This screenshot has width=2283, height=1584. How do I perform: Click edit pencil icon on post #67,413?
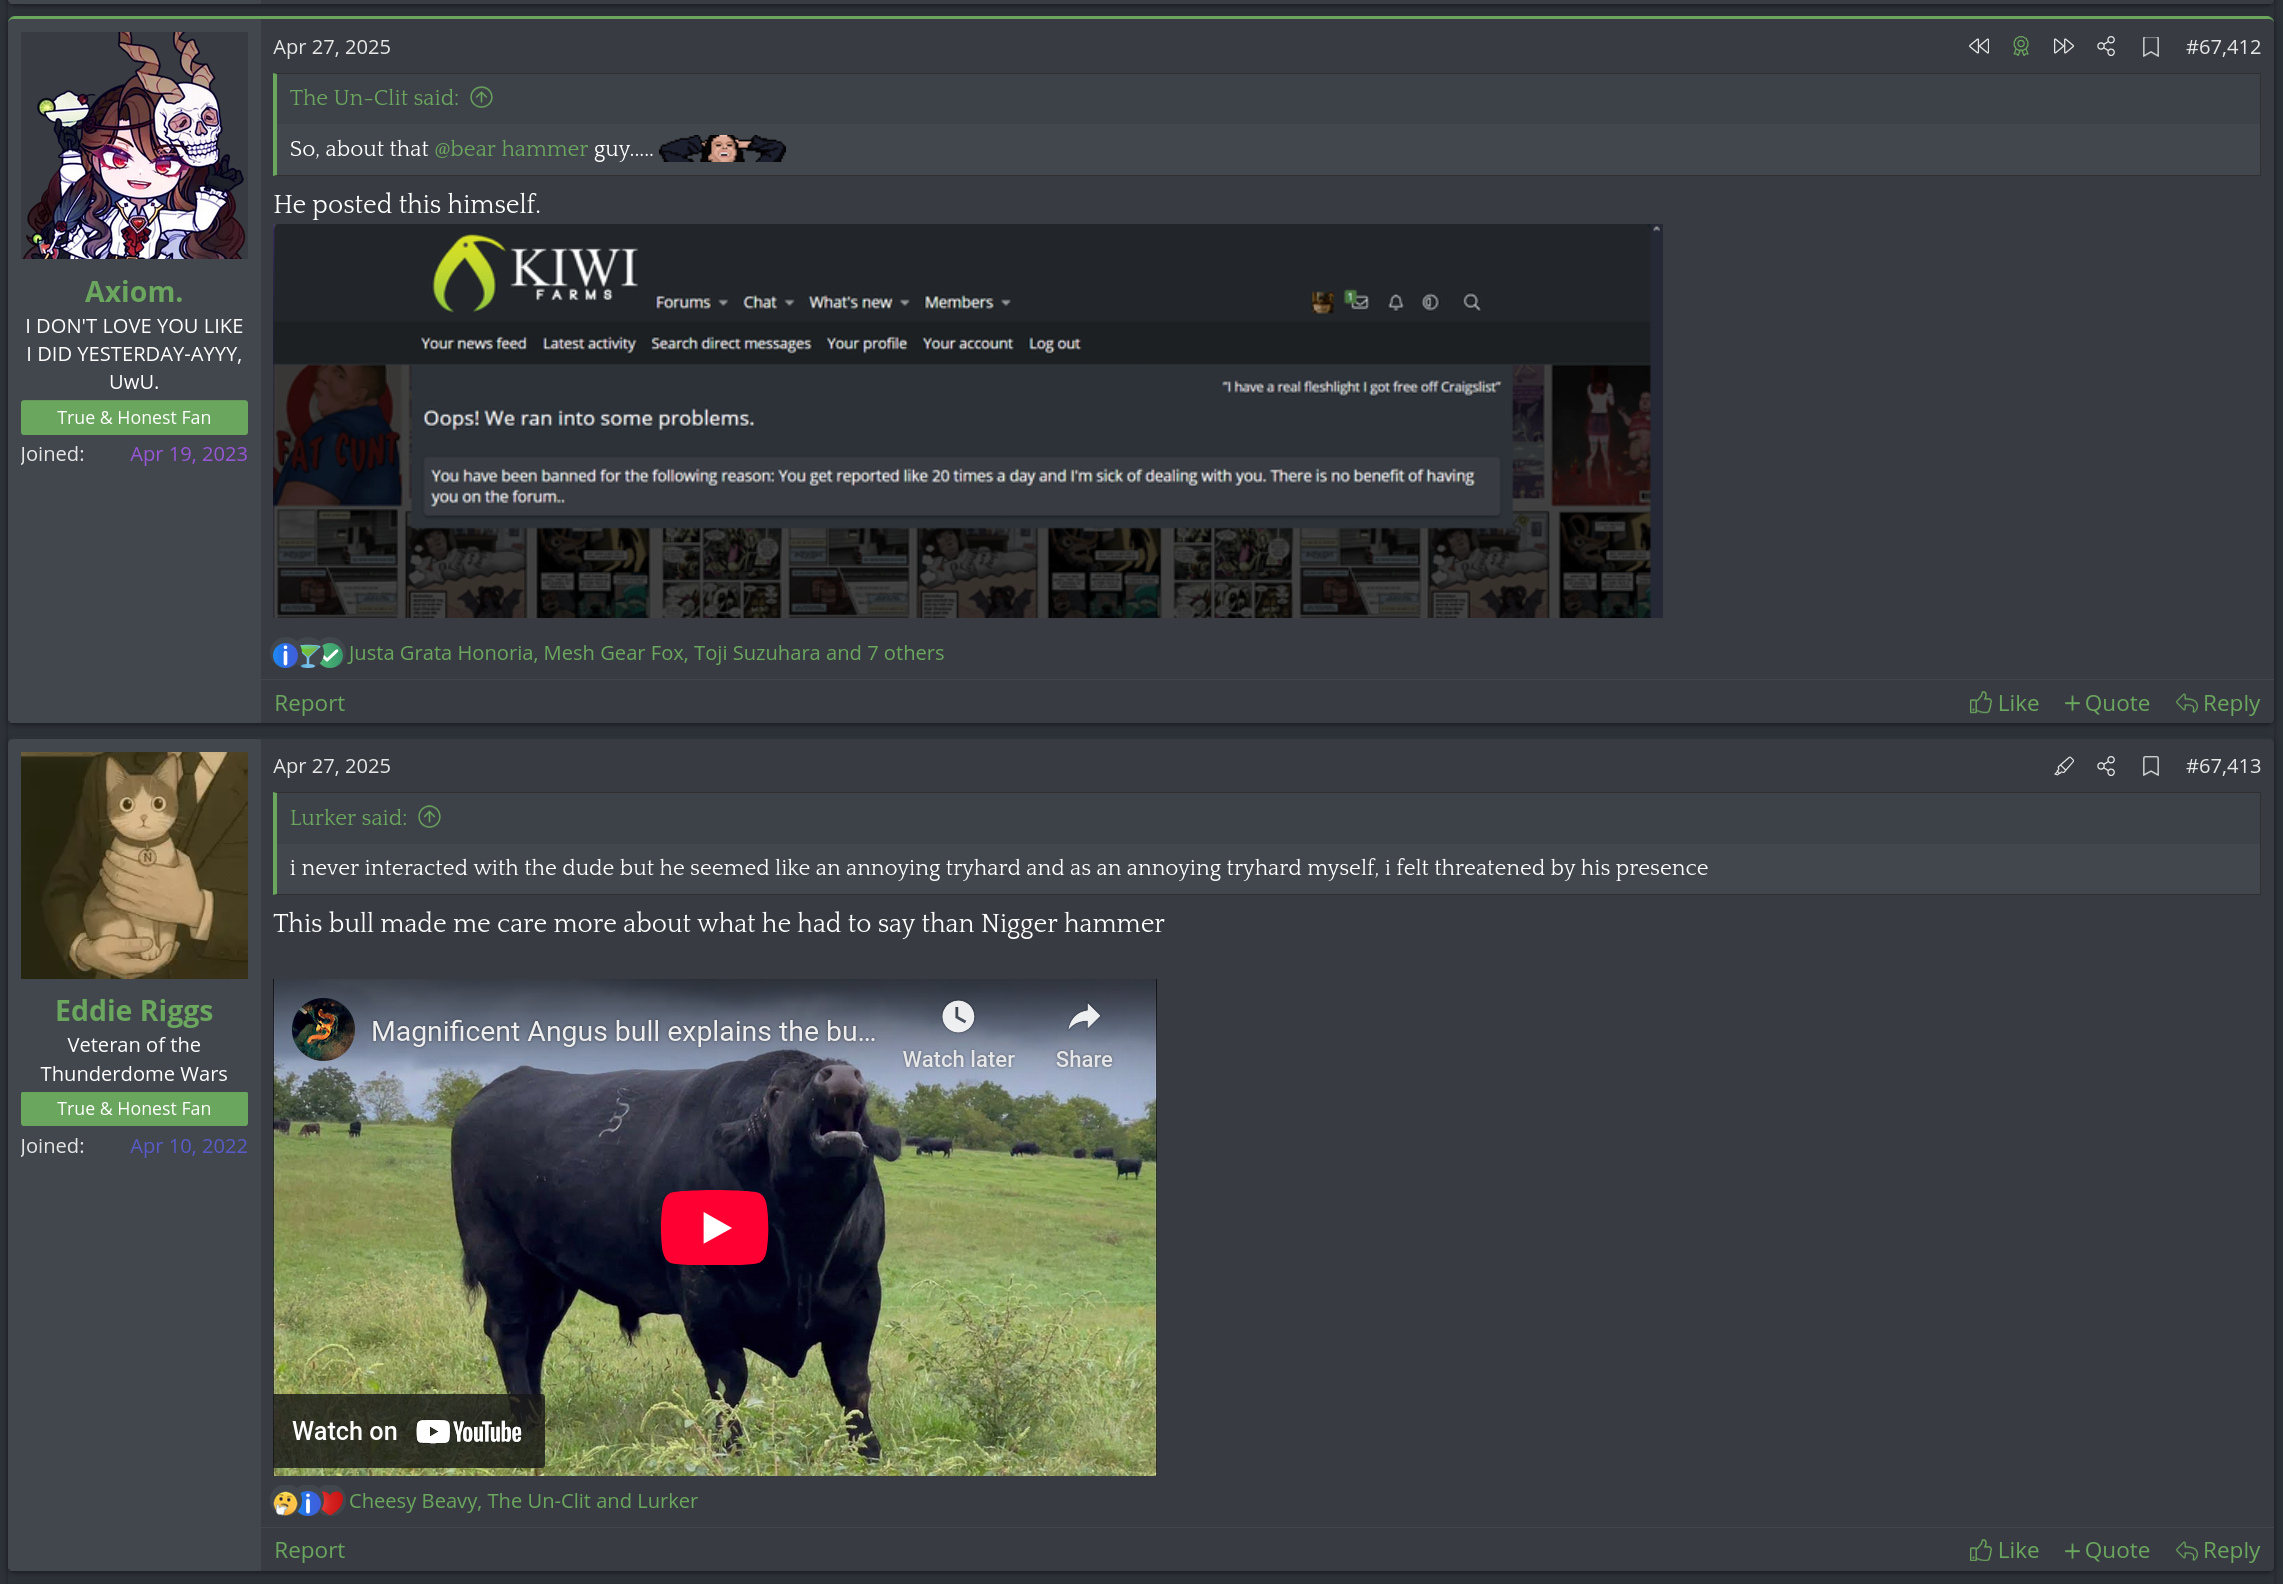[2063, 766]
